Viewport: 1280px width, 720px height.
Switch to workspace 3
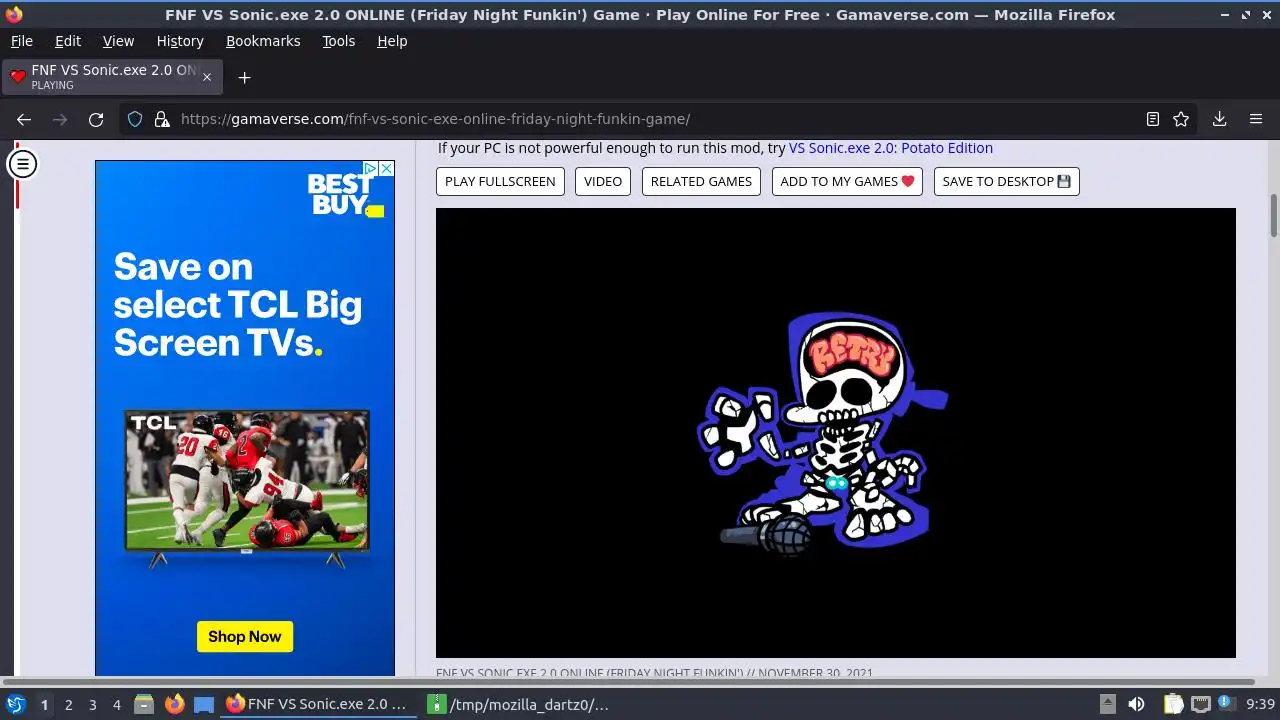[x=92, y=704]
